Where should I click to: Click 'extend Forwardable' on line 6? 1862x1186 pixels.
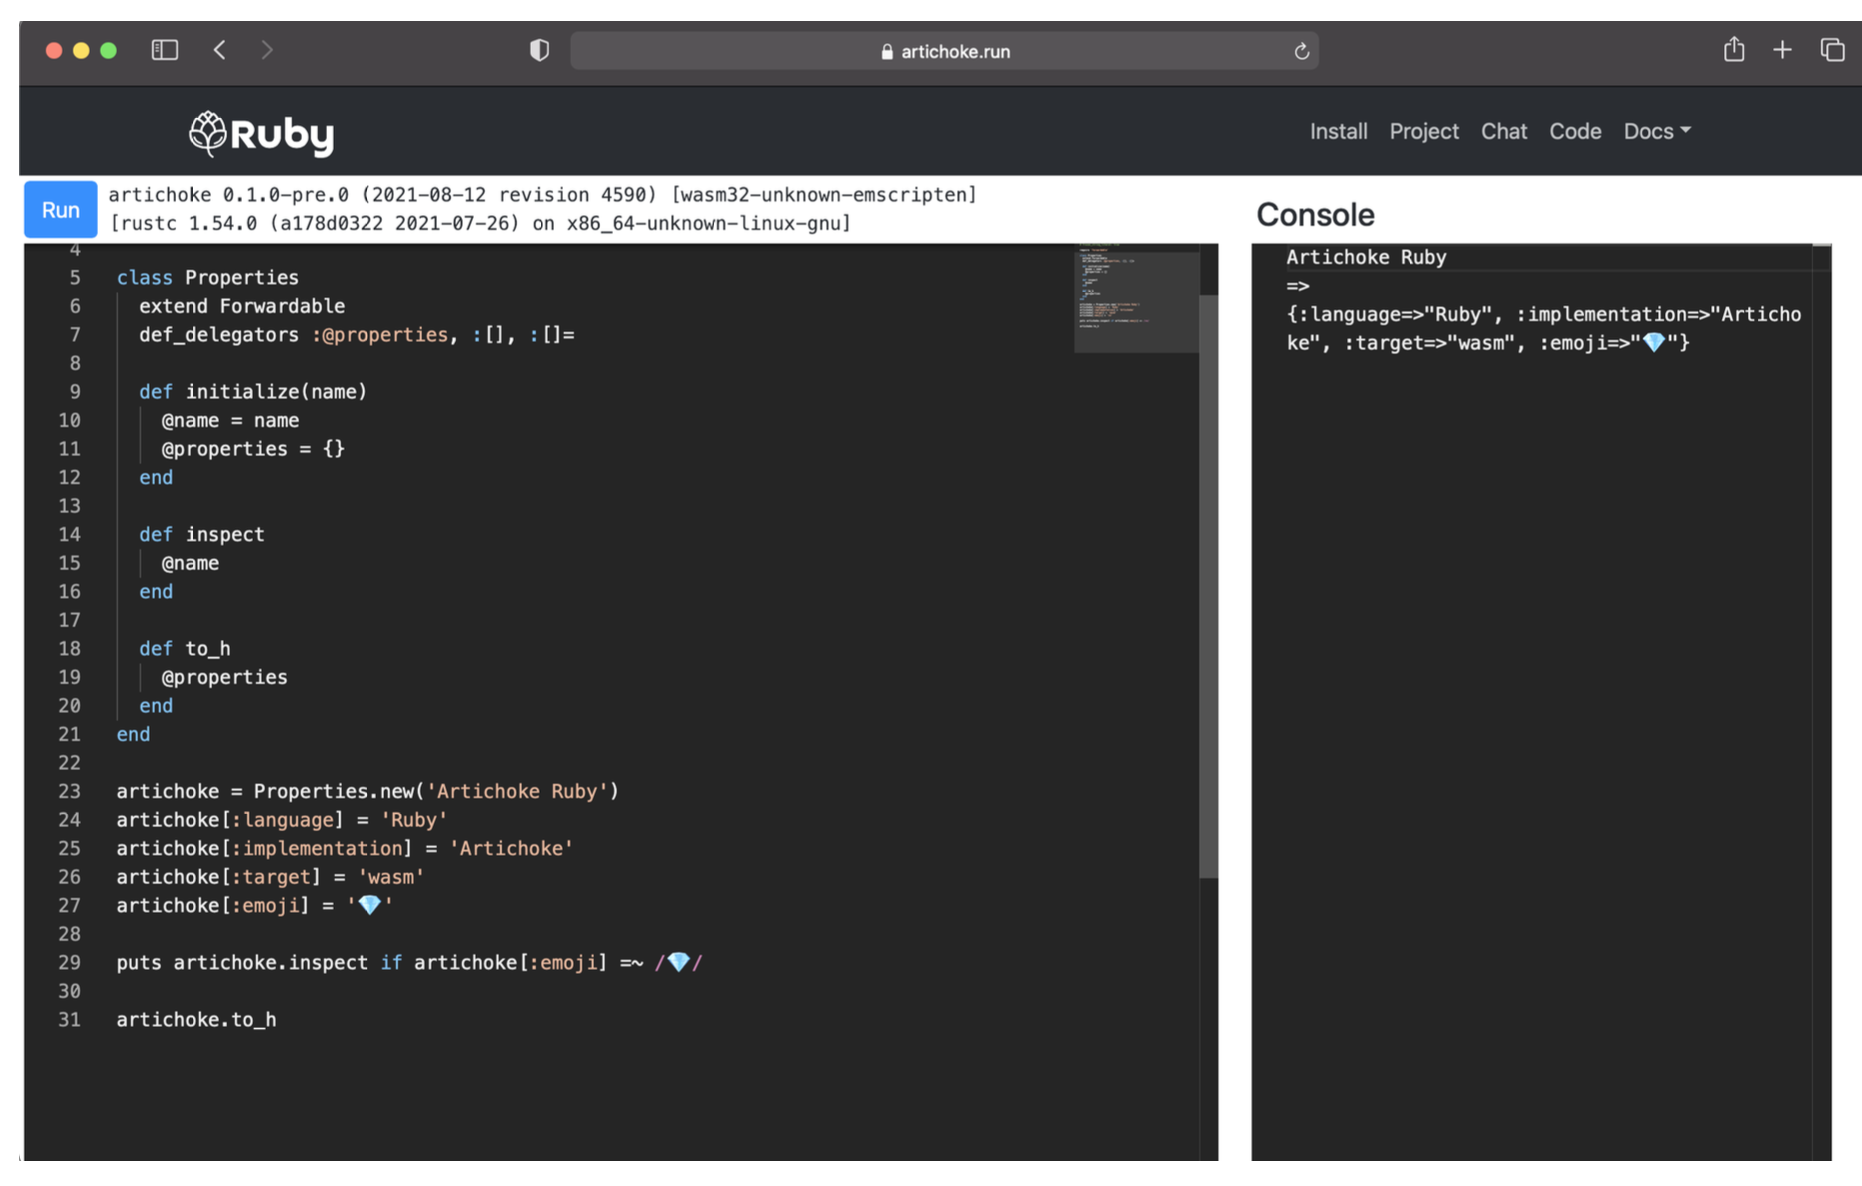pyautogui.click(x=242, y=306)
